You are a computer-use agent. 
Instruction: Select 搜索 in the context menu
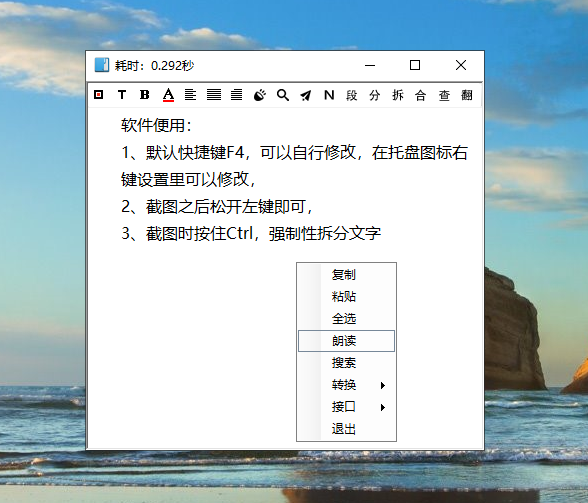click(346, 363)
